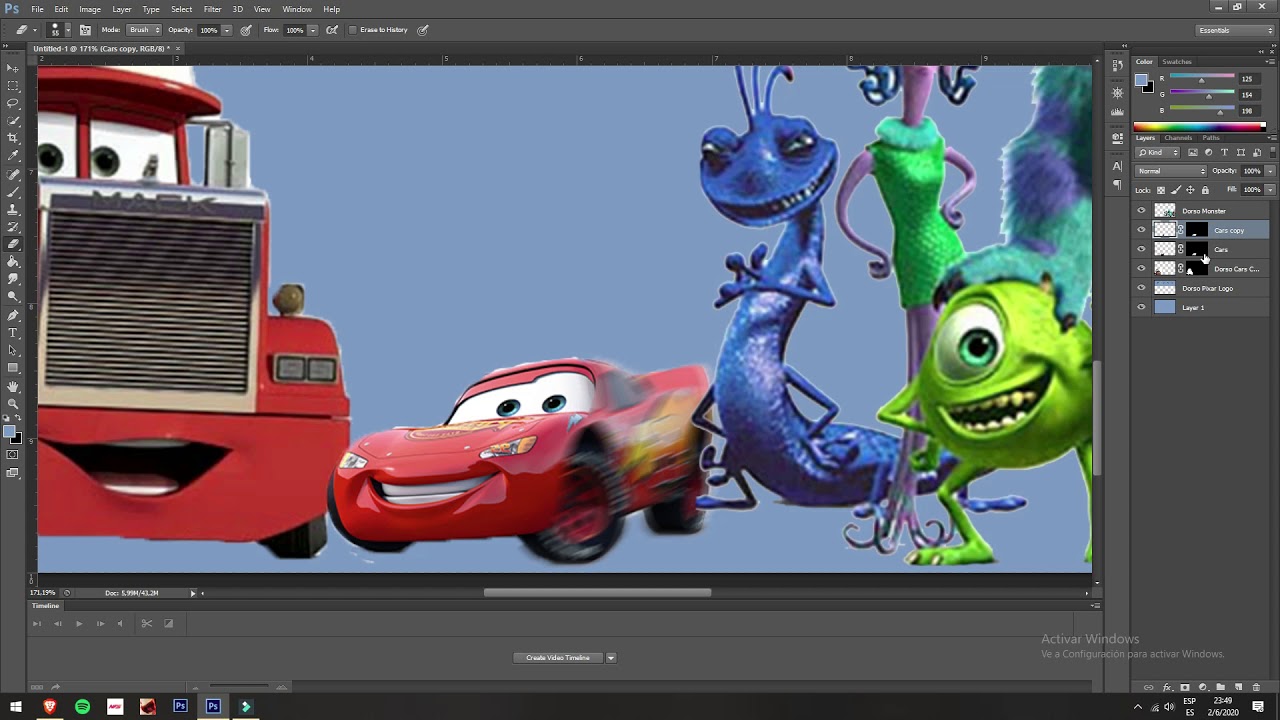
Task: Toggle visibility of Layer 1
Action: tap(1141, 308)
